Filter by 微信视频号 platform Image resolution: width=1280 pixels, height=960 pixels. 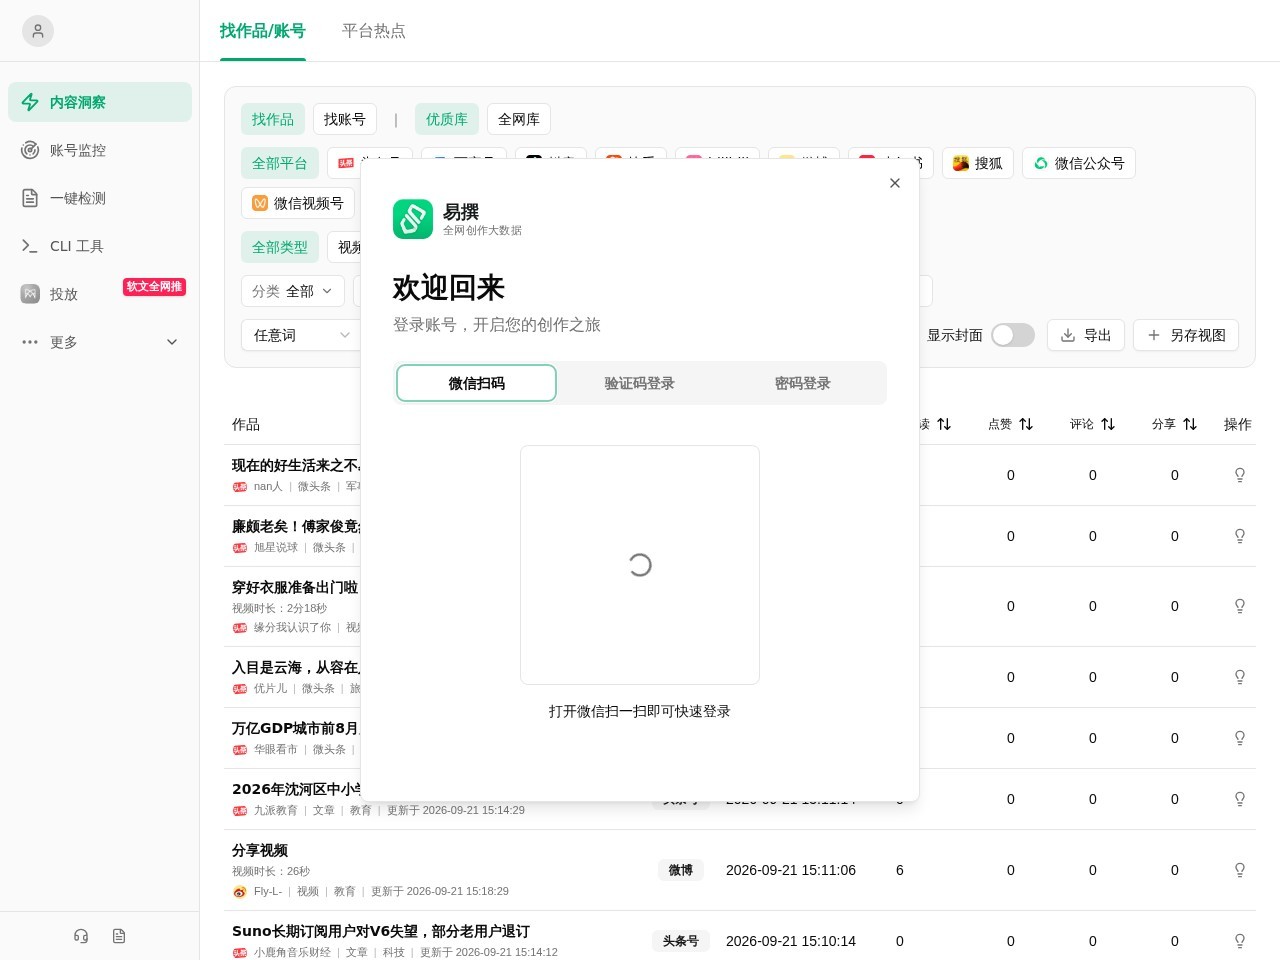[x=298, y=203]
